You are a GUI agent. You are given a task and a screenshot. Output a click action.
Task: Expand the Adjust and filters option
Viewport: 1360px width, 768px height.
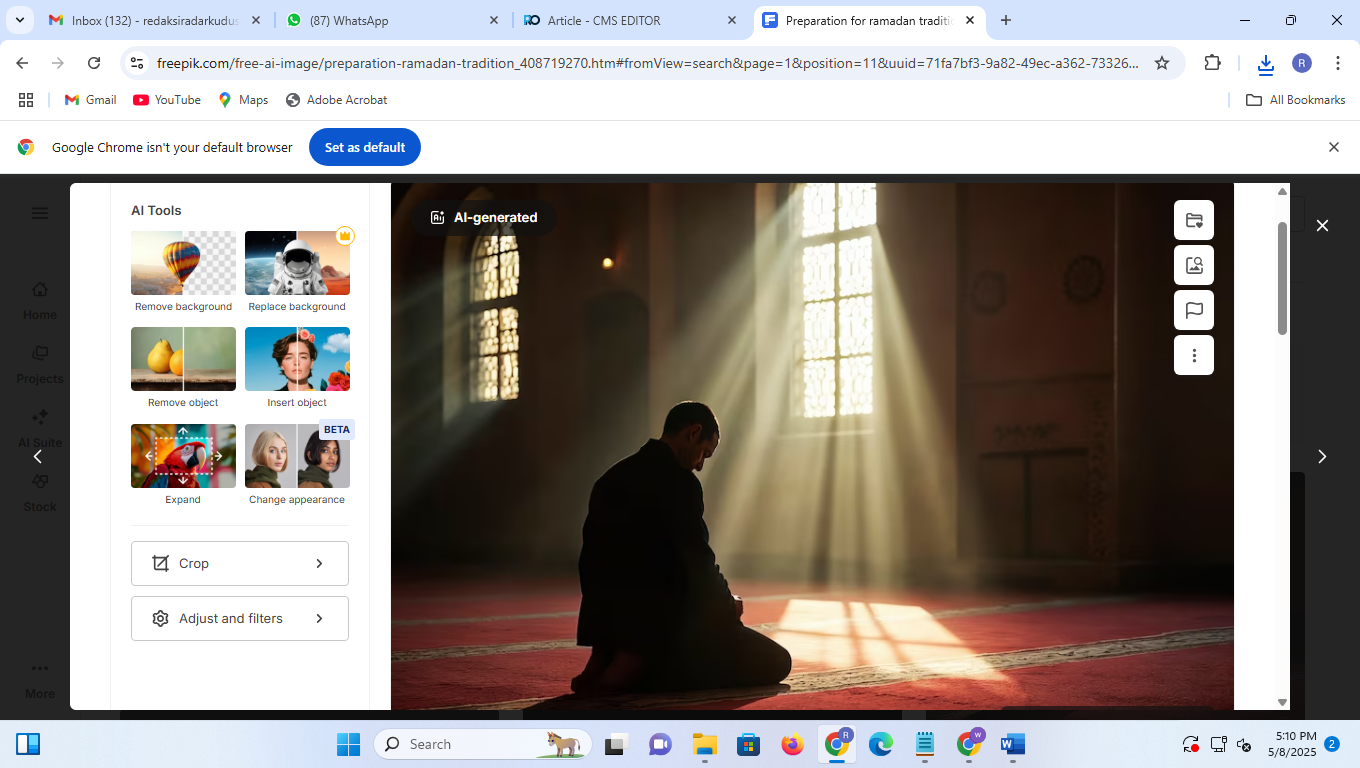[239, 618]
